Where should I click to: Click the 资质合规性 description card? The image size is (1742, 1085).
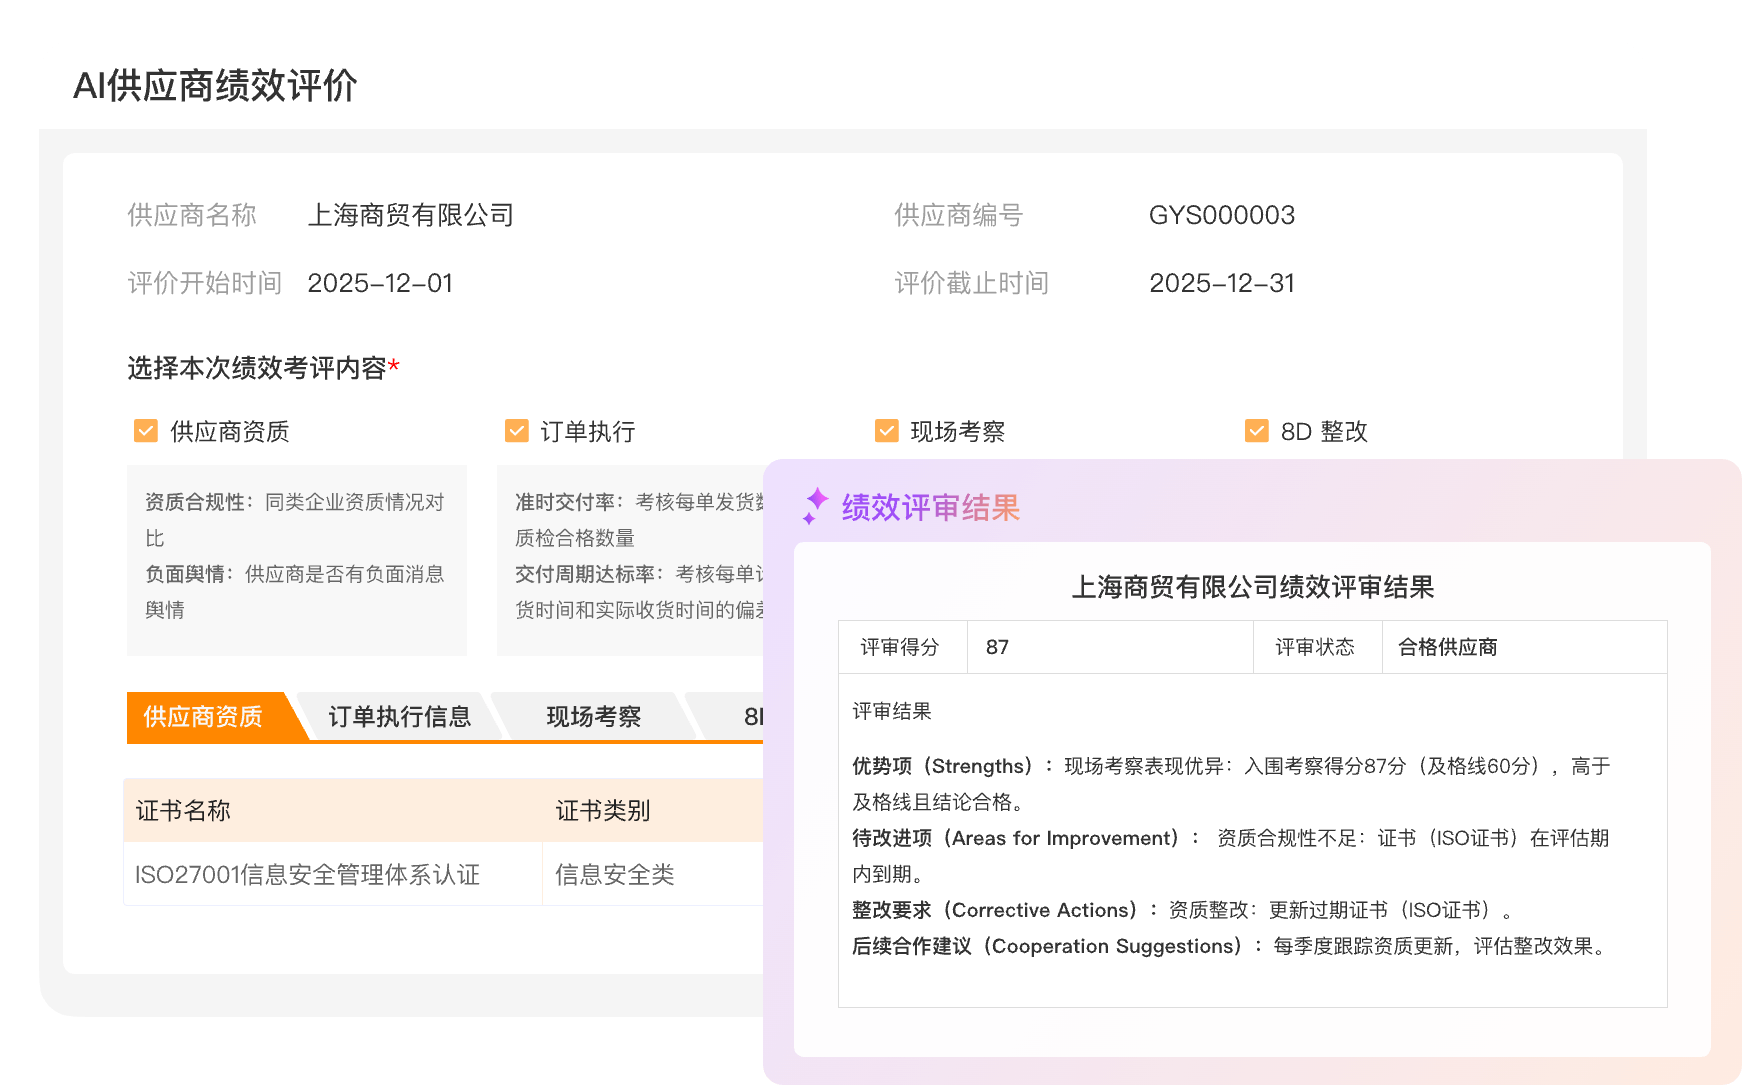pyautogui.click(x=296, y=558)
